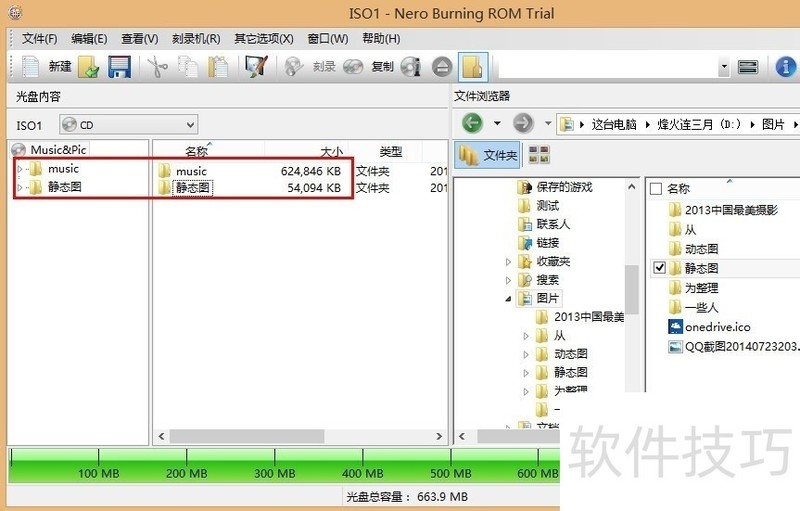Go back with the green arrow

[x=472, y=123]
